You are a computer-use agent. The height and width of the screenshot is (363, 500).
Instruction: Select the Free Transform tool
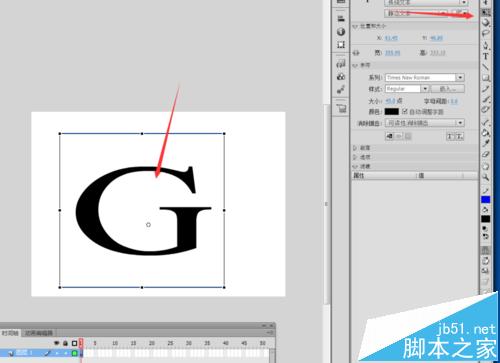point(486,12)
